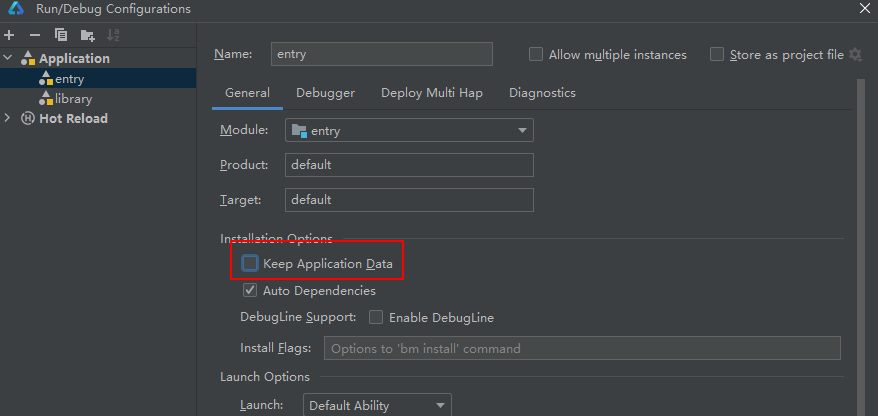
Task: Click the Install Flags input field
Action: coord(581,348)
